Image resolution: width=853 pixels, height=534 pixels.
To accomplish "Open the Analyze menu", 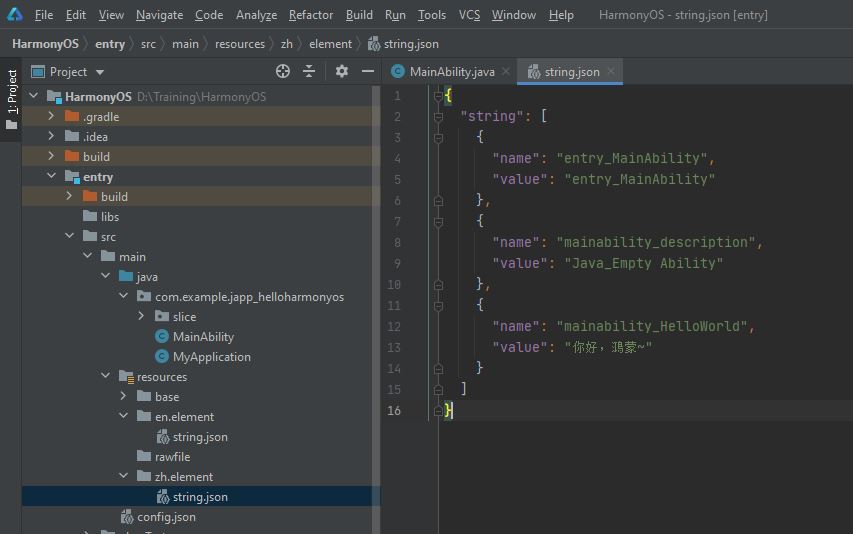I will pyautogui.click(x=256, y=15).
